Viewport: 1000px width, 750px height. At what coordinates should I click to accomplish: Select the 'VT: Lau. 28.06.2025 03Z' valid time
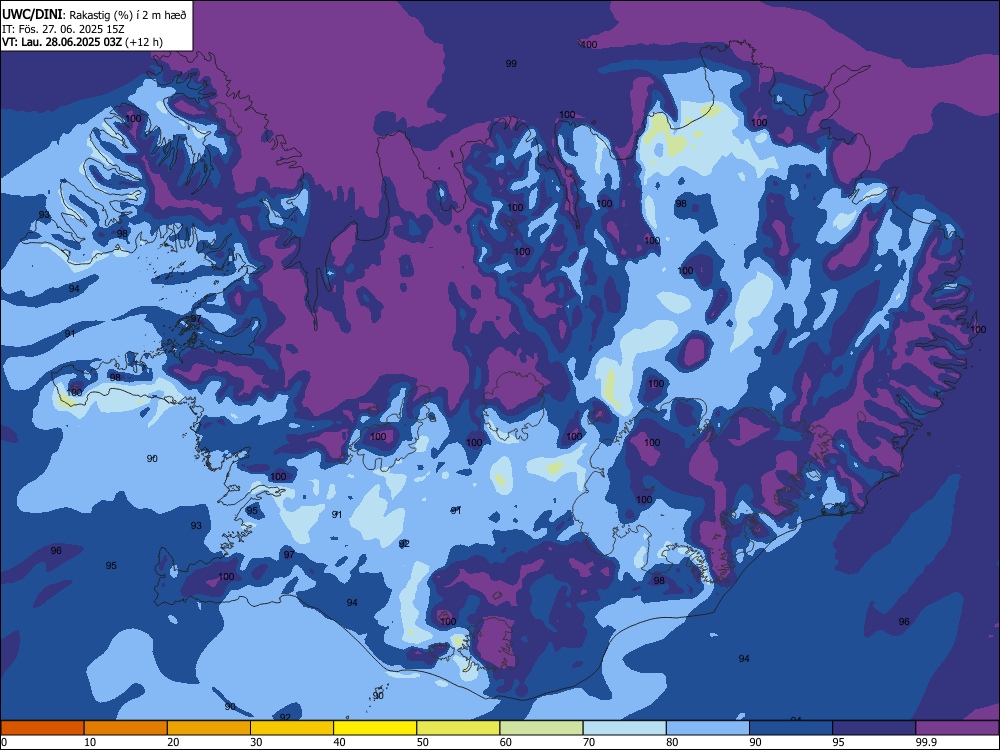tap(61, 42)
